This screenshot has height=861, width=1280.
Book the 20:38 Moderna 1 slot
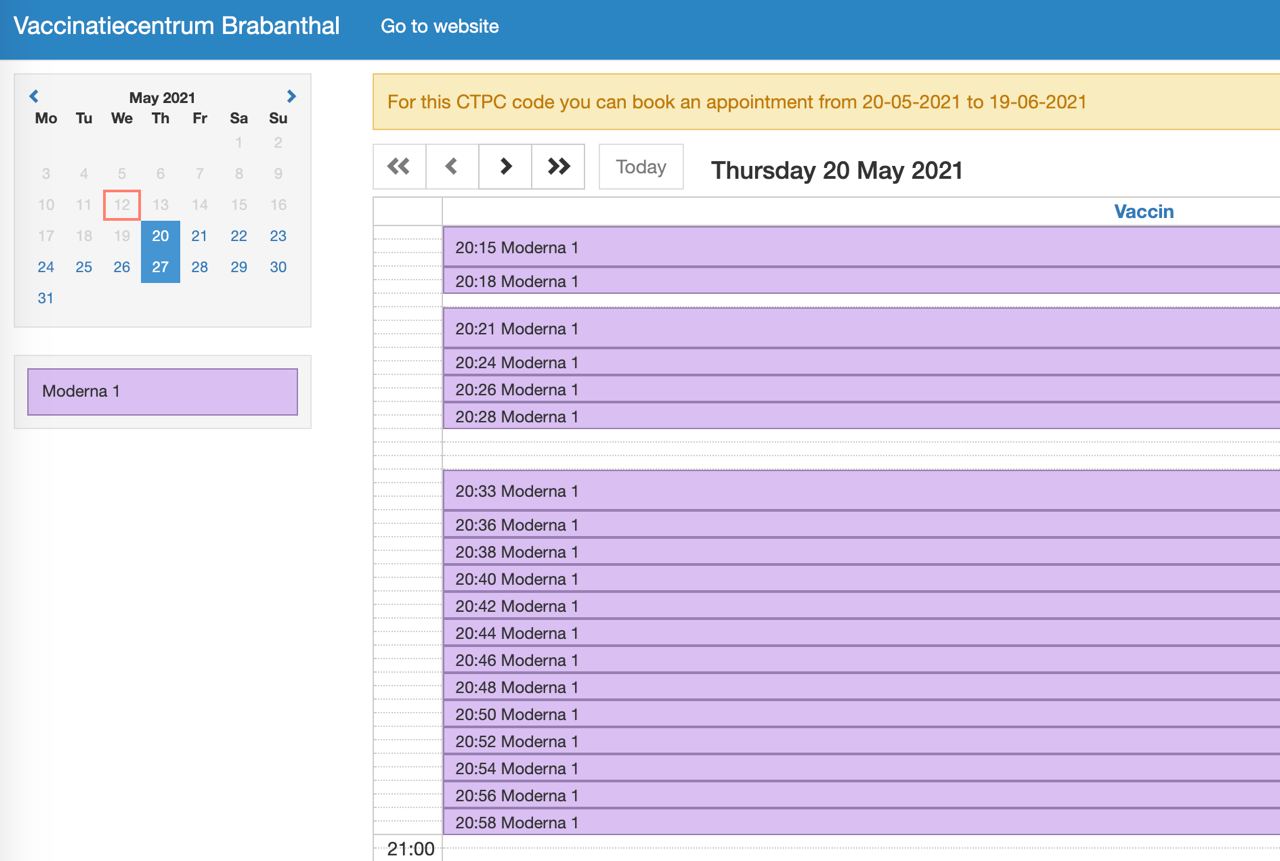pos(861,552)
